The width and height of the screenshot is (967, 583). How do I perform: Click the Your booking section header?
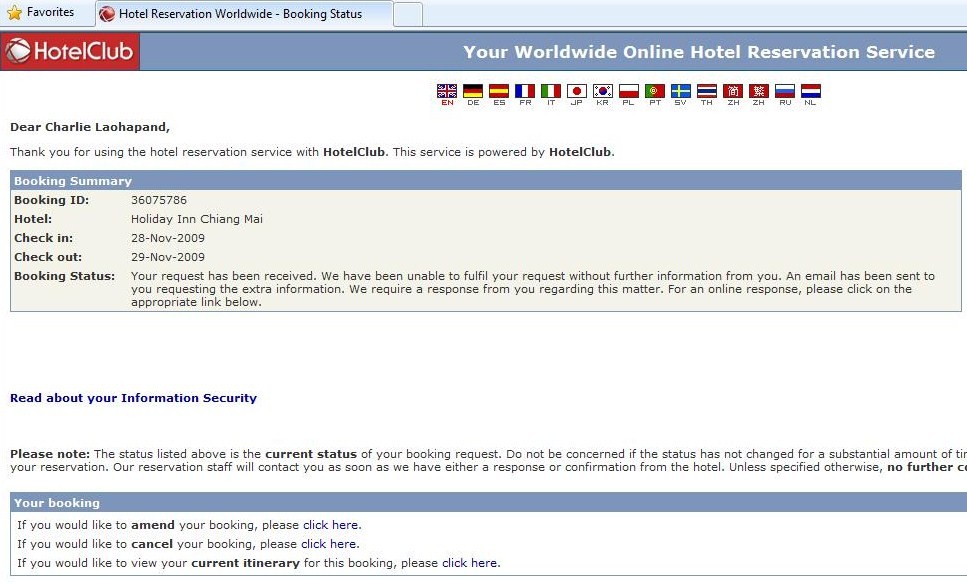coord(488,503)
